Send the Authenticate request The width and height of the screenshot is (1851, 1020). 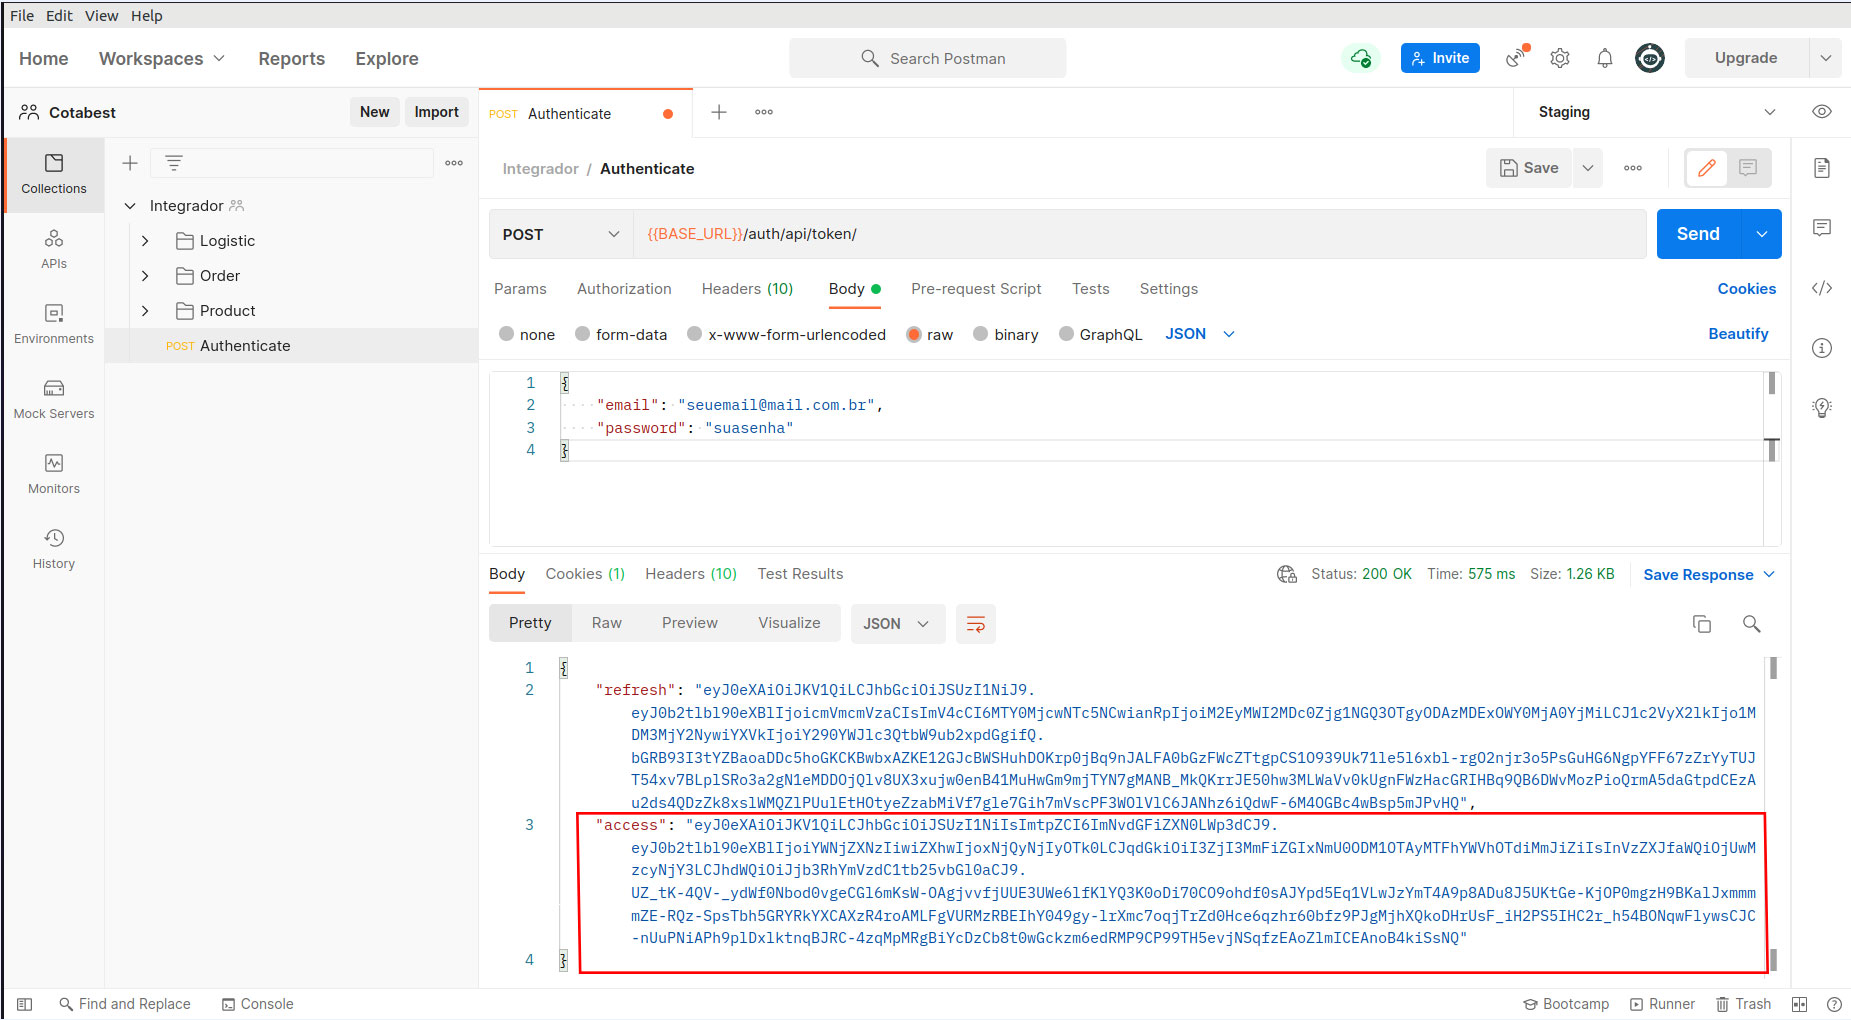pyautogui.click(x=1698, y=234)
